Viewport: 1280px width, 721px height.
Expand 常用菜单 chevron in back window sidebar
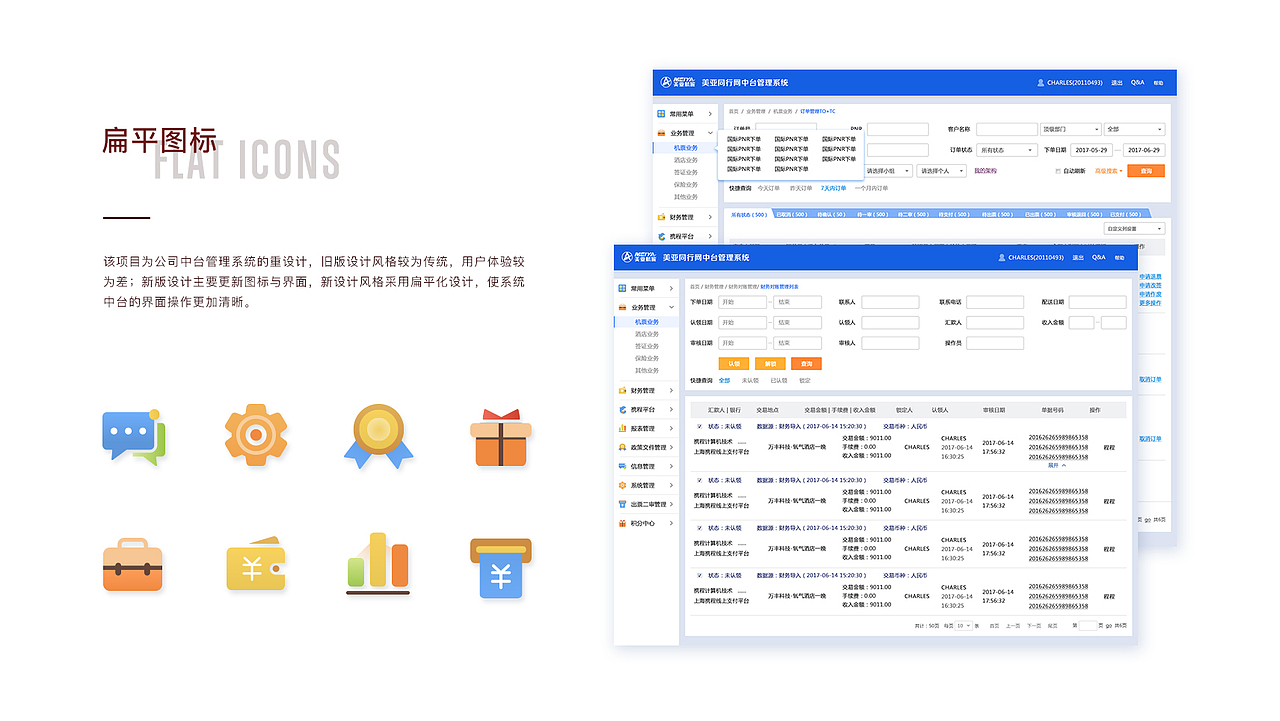click(710, 114)
